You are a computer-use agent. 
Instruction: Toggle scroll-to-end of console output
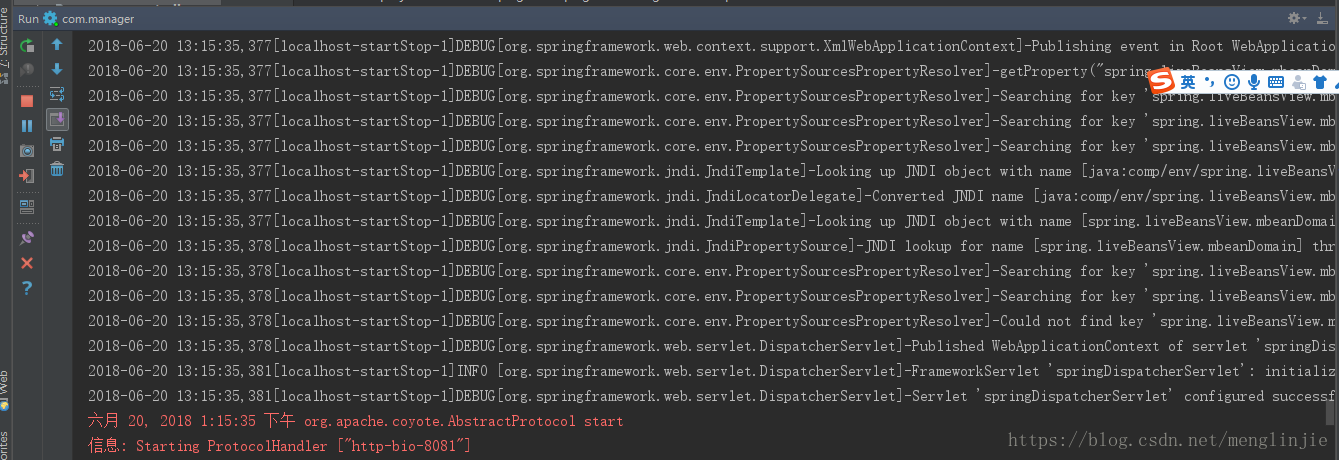[x=57, y=119]
